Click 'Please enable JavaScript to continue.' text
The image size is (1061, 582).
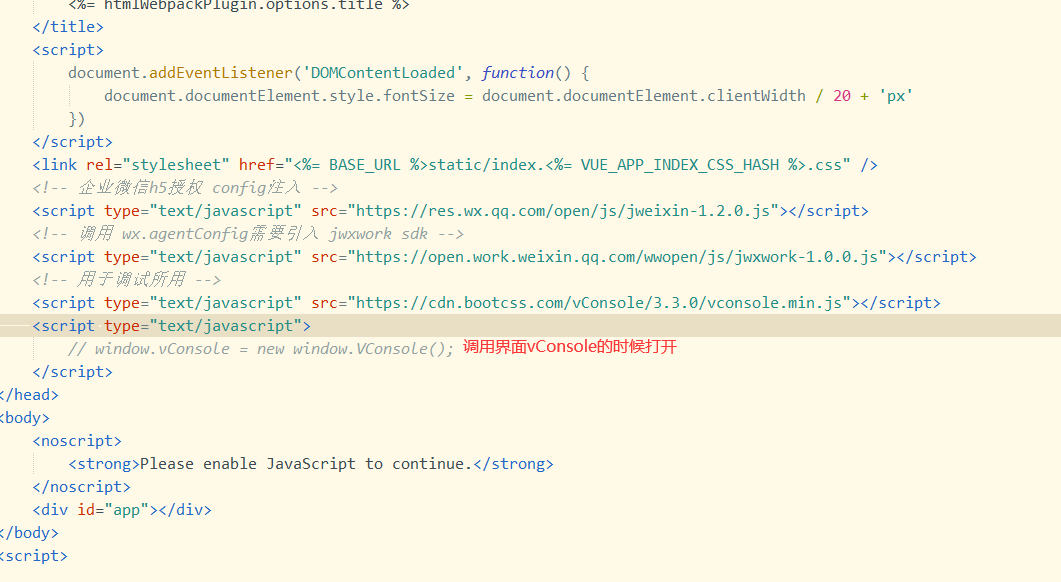tap(305, 464)
